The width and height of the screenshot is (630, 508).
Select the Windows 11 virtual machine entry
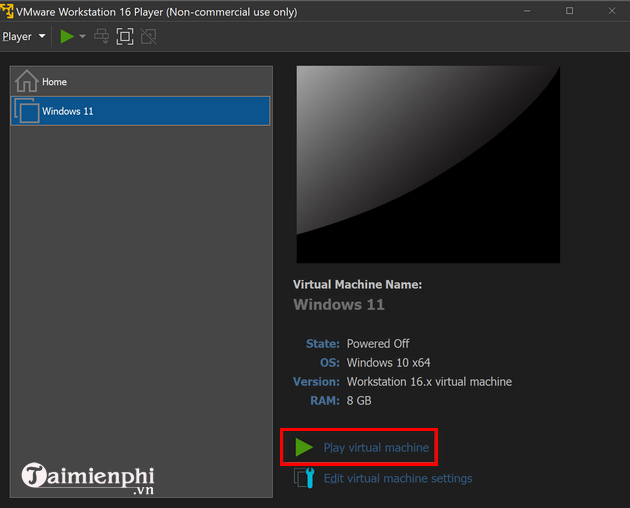140,111
